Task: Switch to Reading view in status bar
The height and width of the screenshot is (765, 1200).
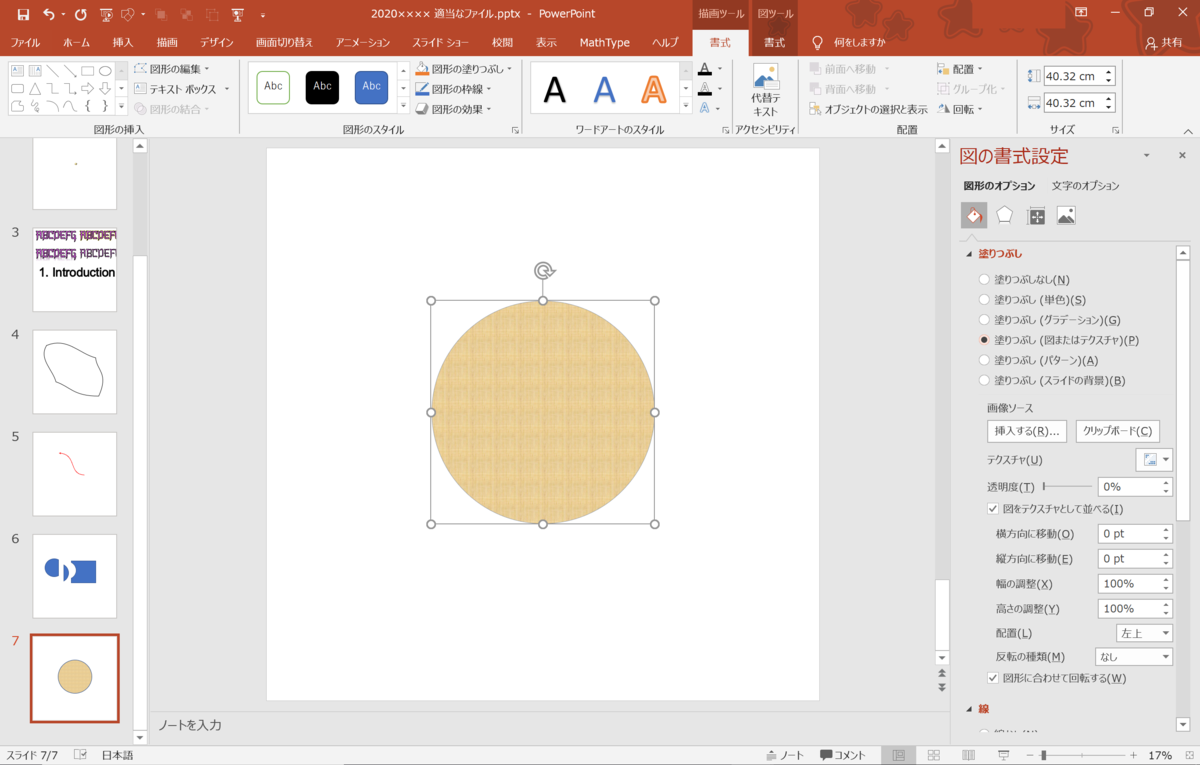Action: [968, 755]
